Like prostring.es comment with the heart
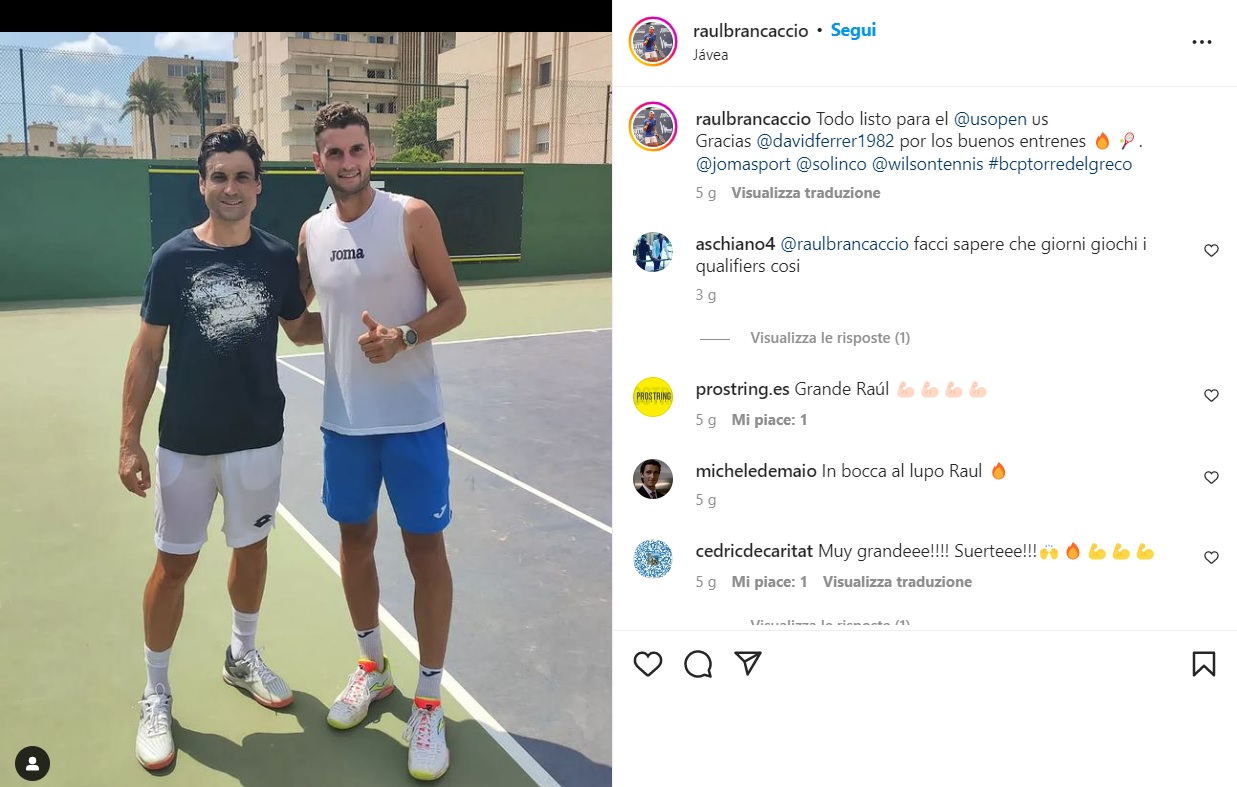The width and height of the screenshot is (1237, 787). 1211,395
